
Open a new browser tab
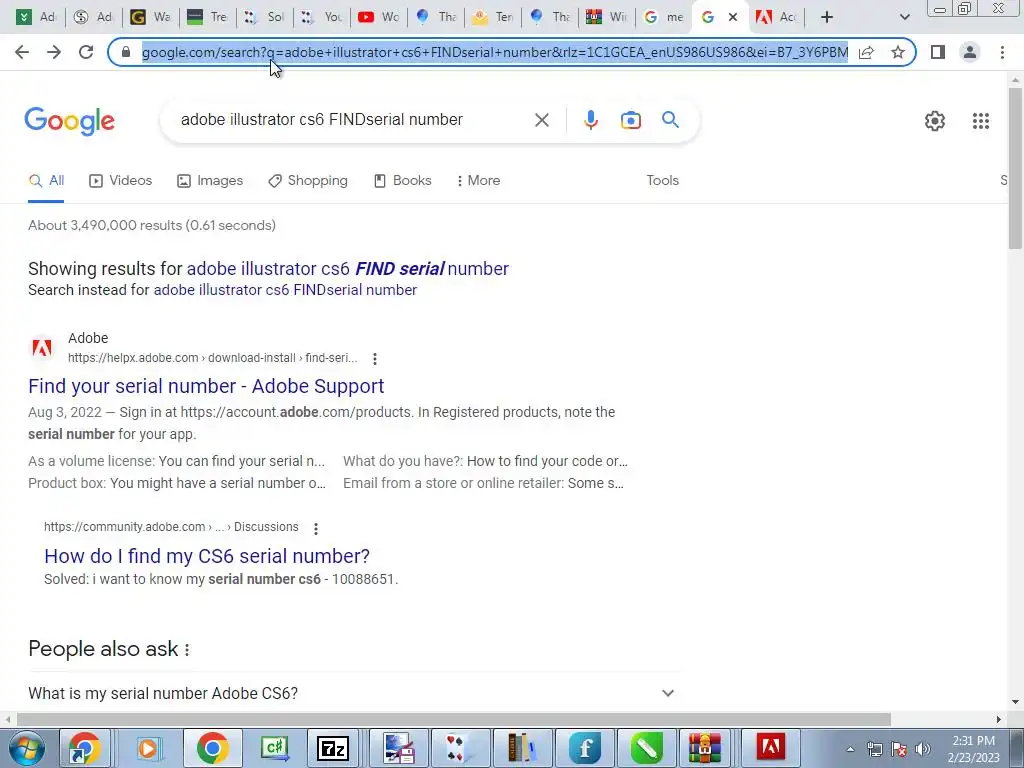827,17
